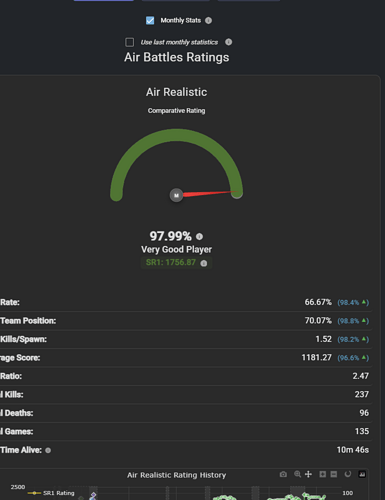Click the 135 total games value
The height and width of the screenshot is (500, 385).
tap(362, 431)
